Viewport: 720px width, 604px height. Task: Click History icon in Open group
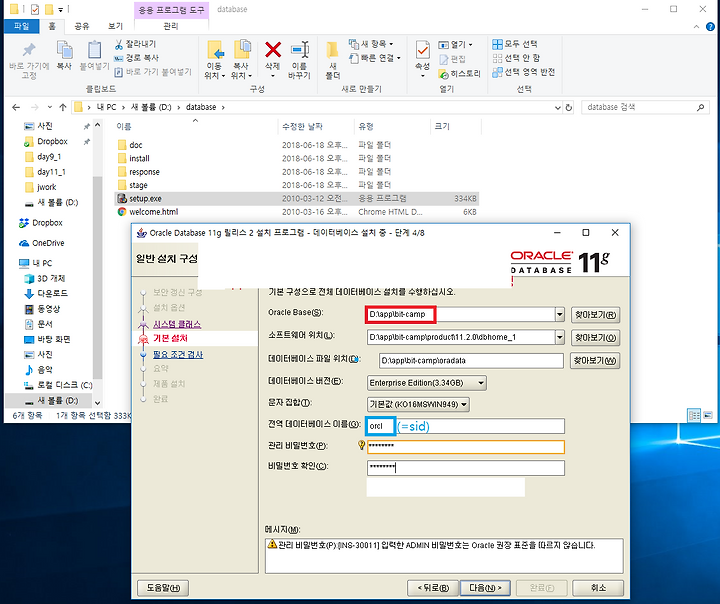pos(443,73)
